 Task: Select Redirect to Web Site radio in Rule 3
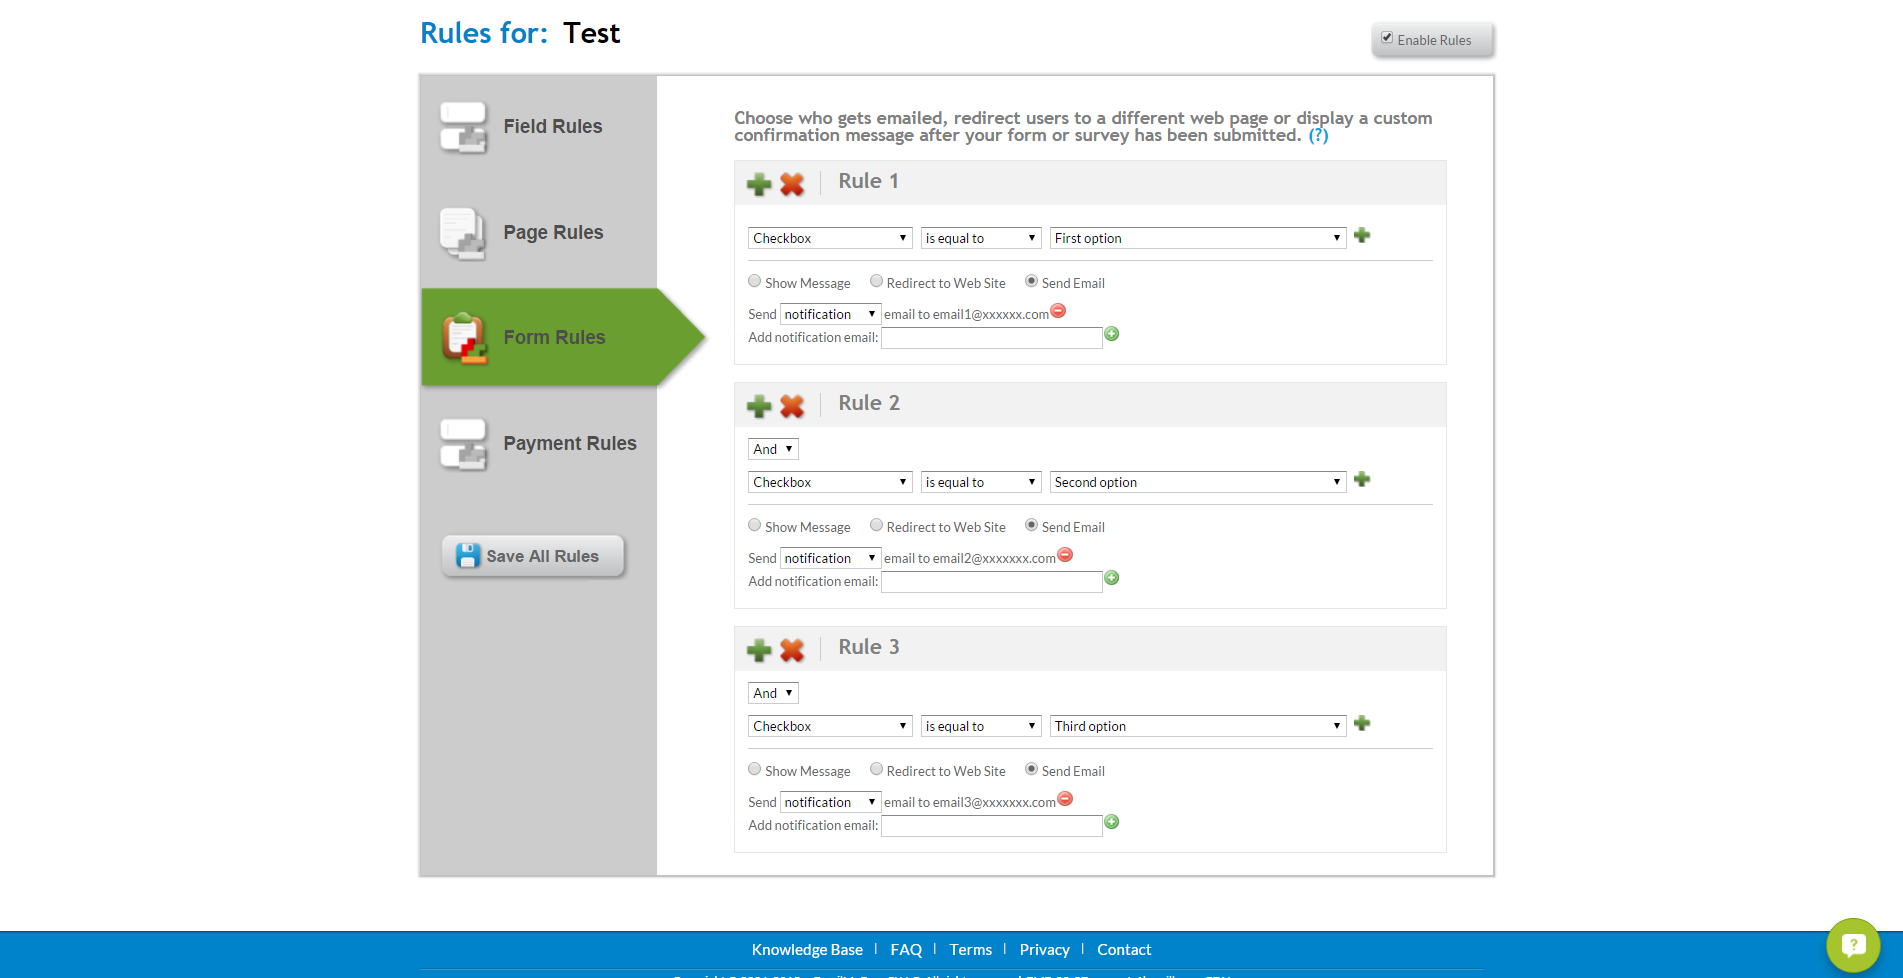pyautogui.click(x=877, y=769)
